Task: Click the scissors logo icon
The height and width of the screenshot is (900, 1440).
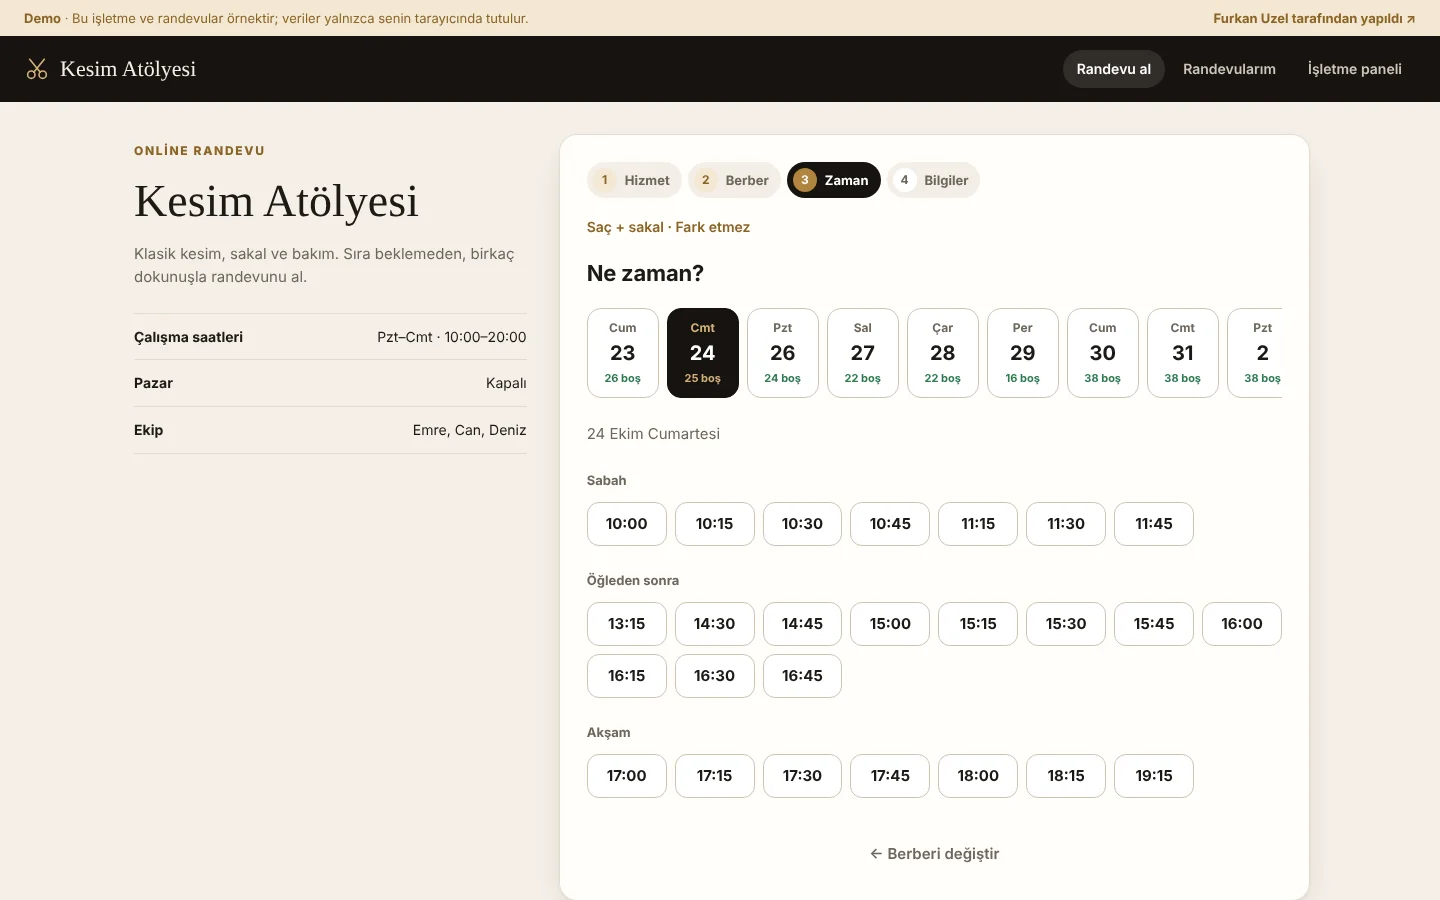Action: click(37, 69)
